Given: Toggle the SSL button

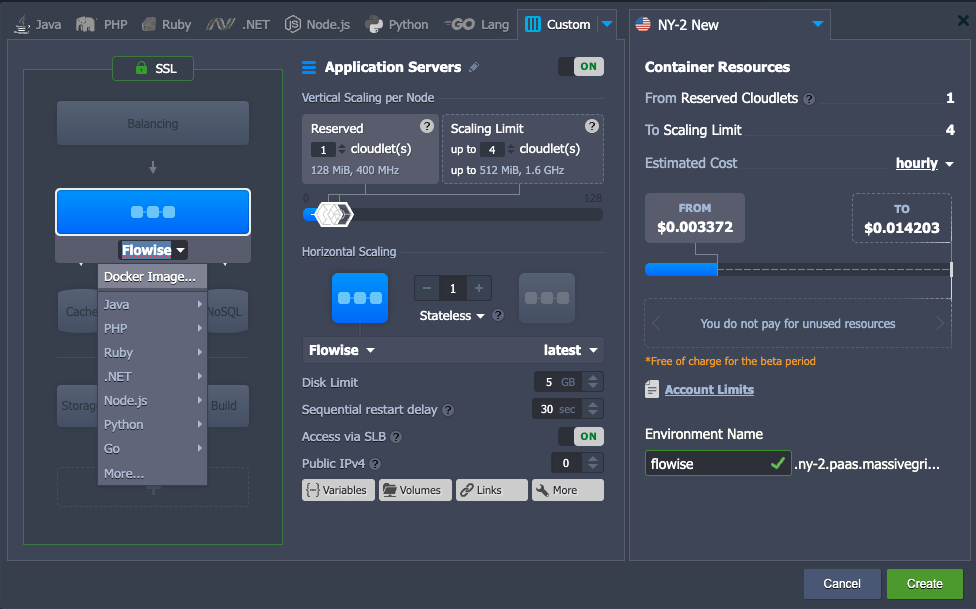Looking at the screenshot, I should coord(153,68).
